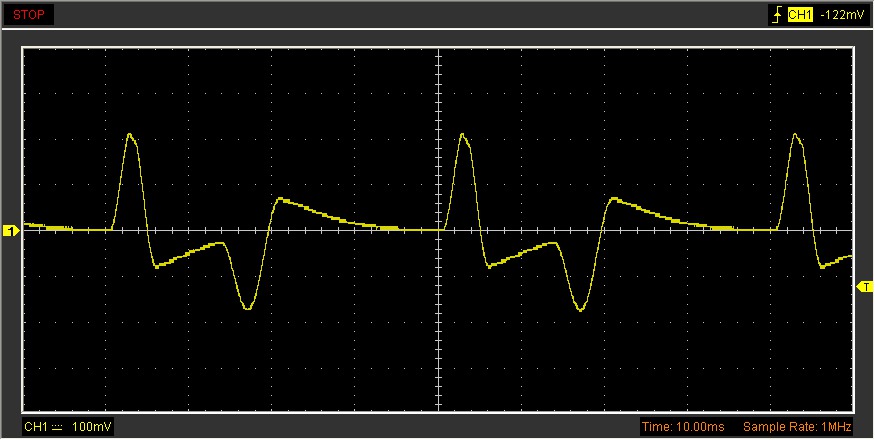Select the yellow CH1 trigger source label
The image size is (875, 440).
pyautogui.click(x=800, y=15)
